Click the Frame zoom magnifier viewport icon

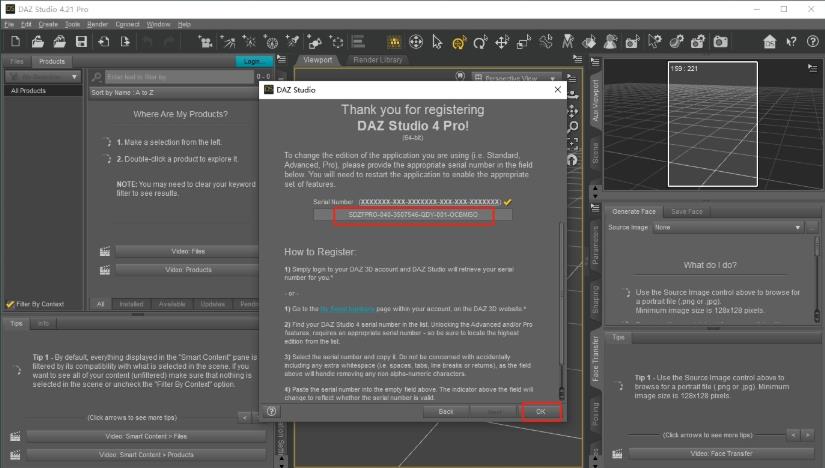click(x=573, y=126)
